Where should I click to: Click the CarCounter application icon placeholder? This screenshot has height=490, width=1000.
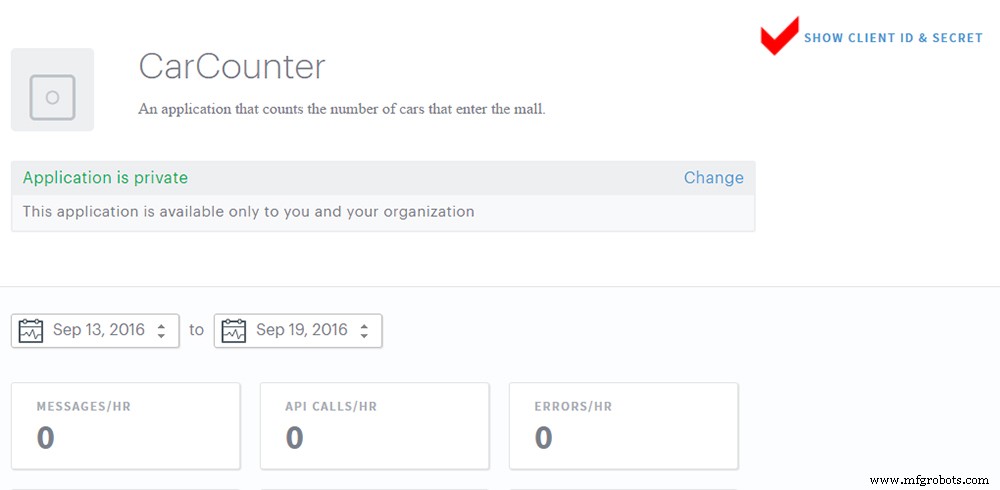pyautogui.click(x=52, y=90)
